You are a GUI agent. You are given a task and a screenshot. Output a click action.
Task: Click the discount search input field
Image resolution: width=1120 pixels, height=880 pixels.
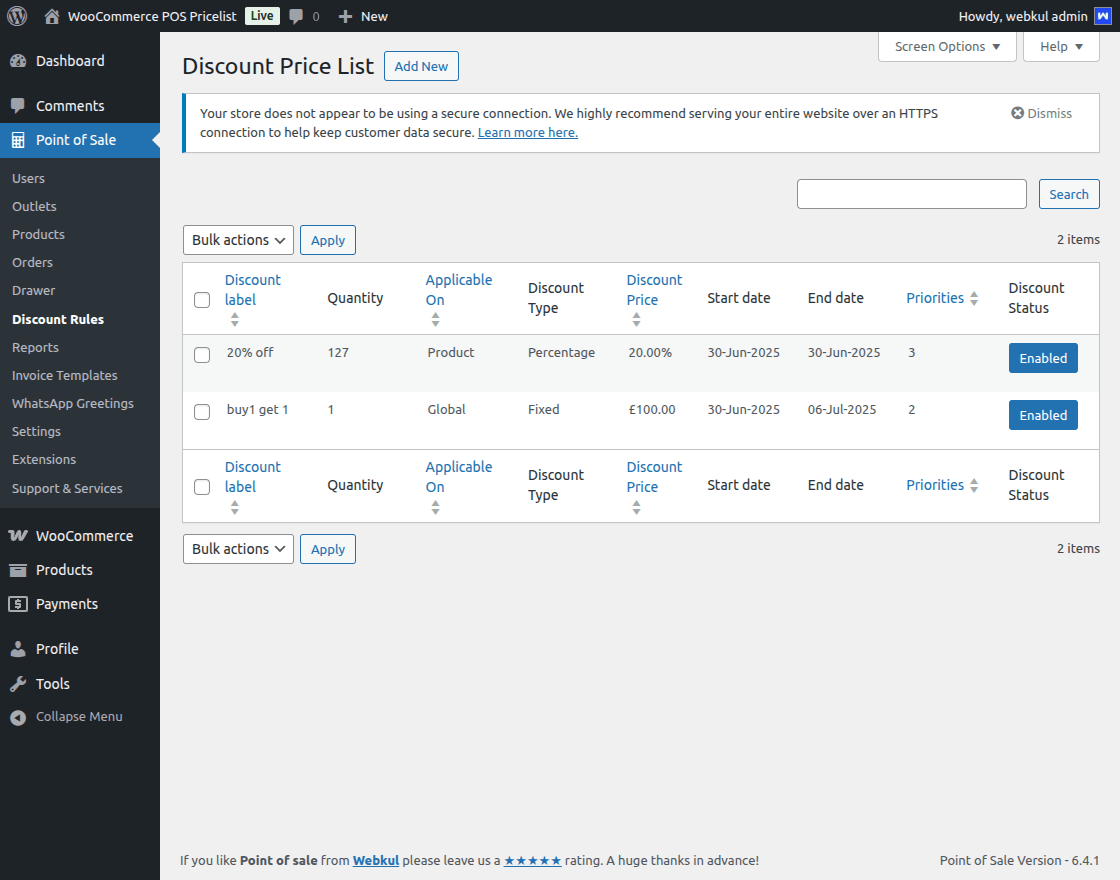click(911, 194)
